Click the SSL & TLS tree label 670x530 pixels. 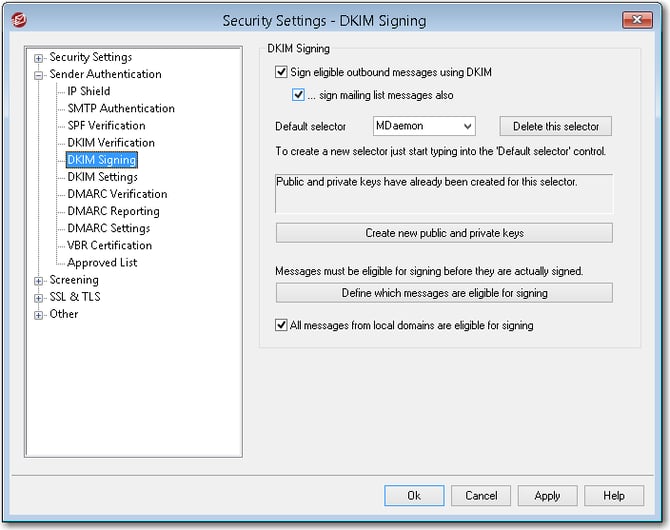click(75, 297)
